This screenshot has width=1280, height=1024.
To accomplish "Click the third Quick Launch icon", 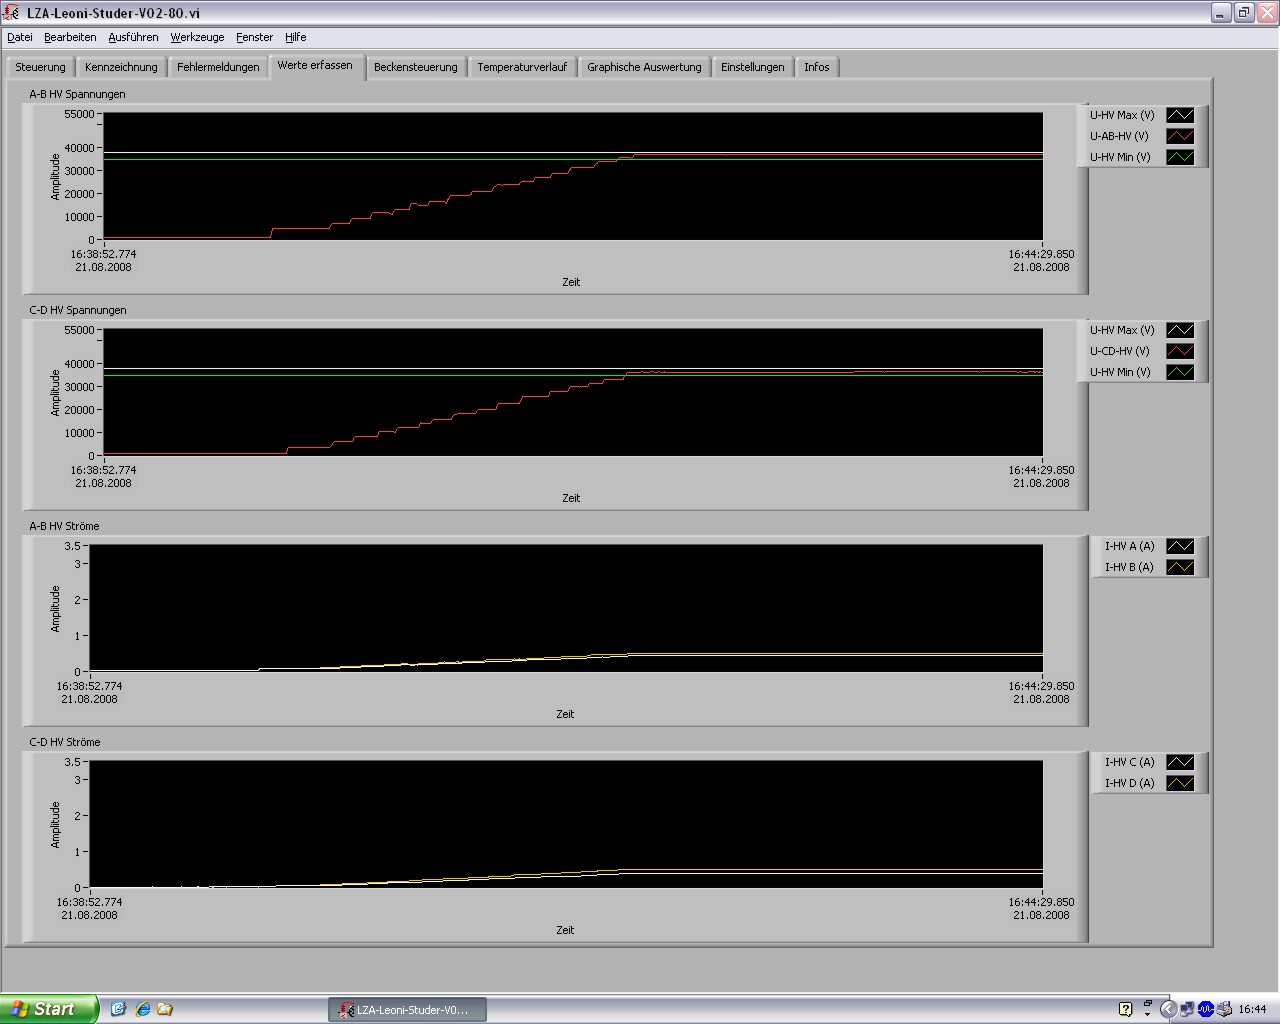I will pyautogui.click(x=165, y=1009).
